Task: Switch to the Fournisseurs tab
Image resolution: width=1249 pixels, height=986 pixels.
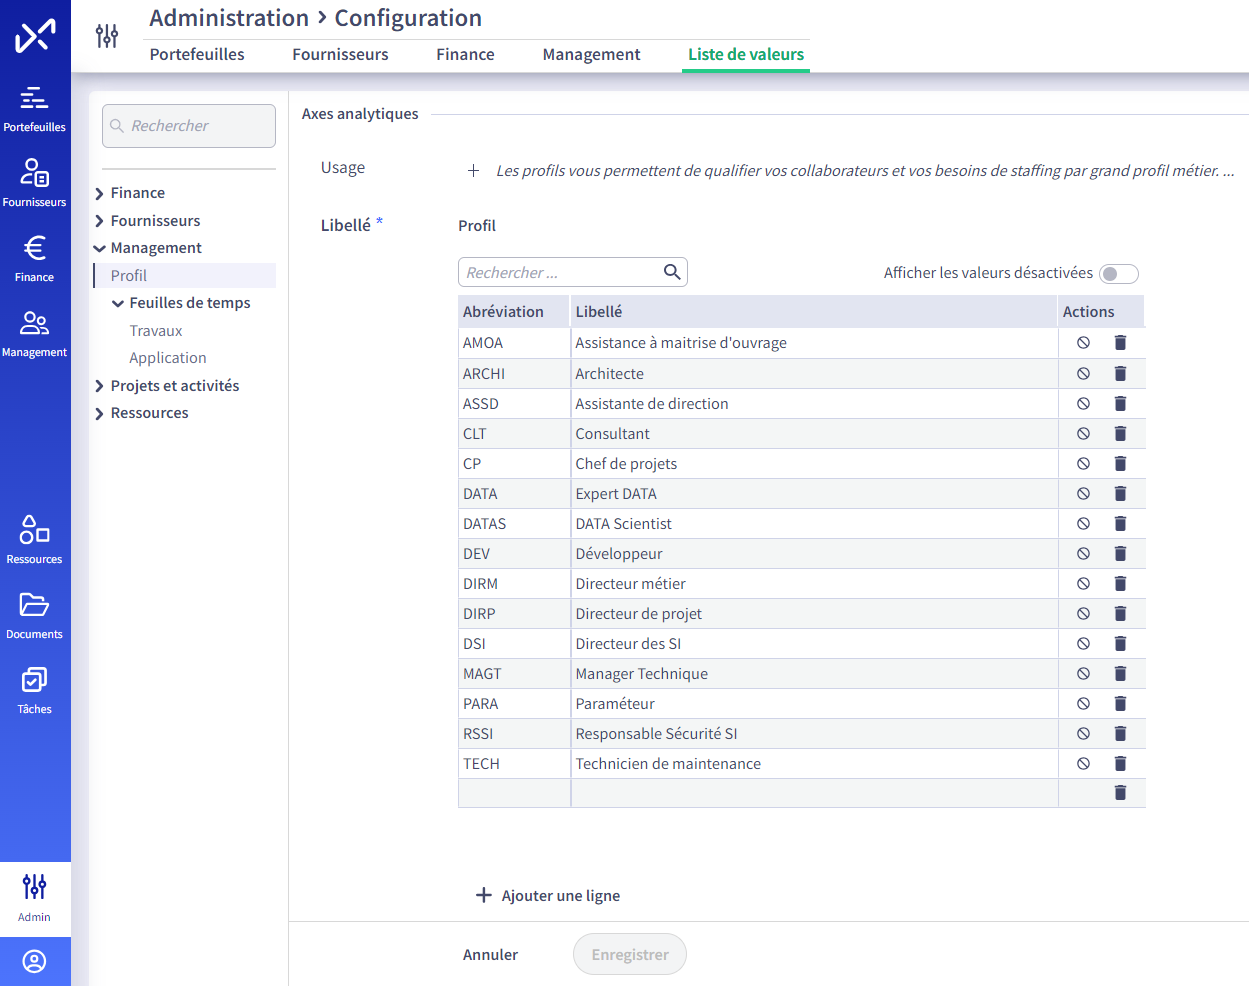Action: pos(340,55)
